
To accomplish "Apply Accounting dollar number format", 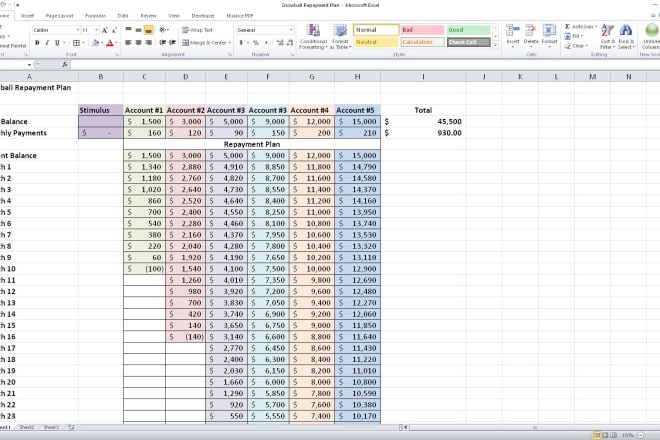I will point(241,43).
